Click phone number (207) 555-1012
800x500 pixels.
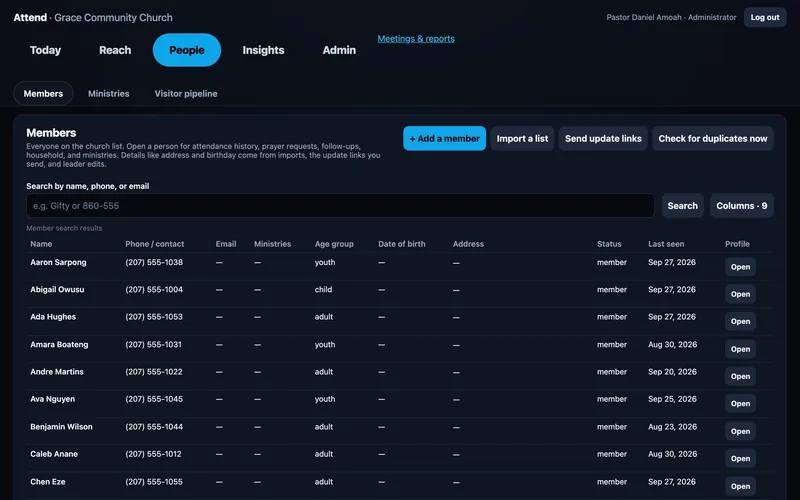(x=154, y=454)
